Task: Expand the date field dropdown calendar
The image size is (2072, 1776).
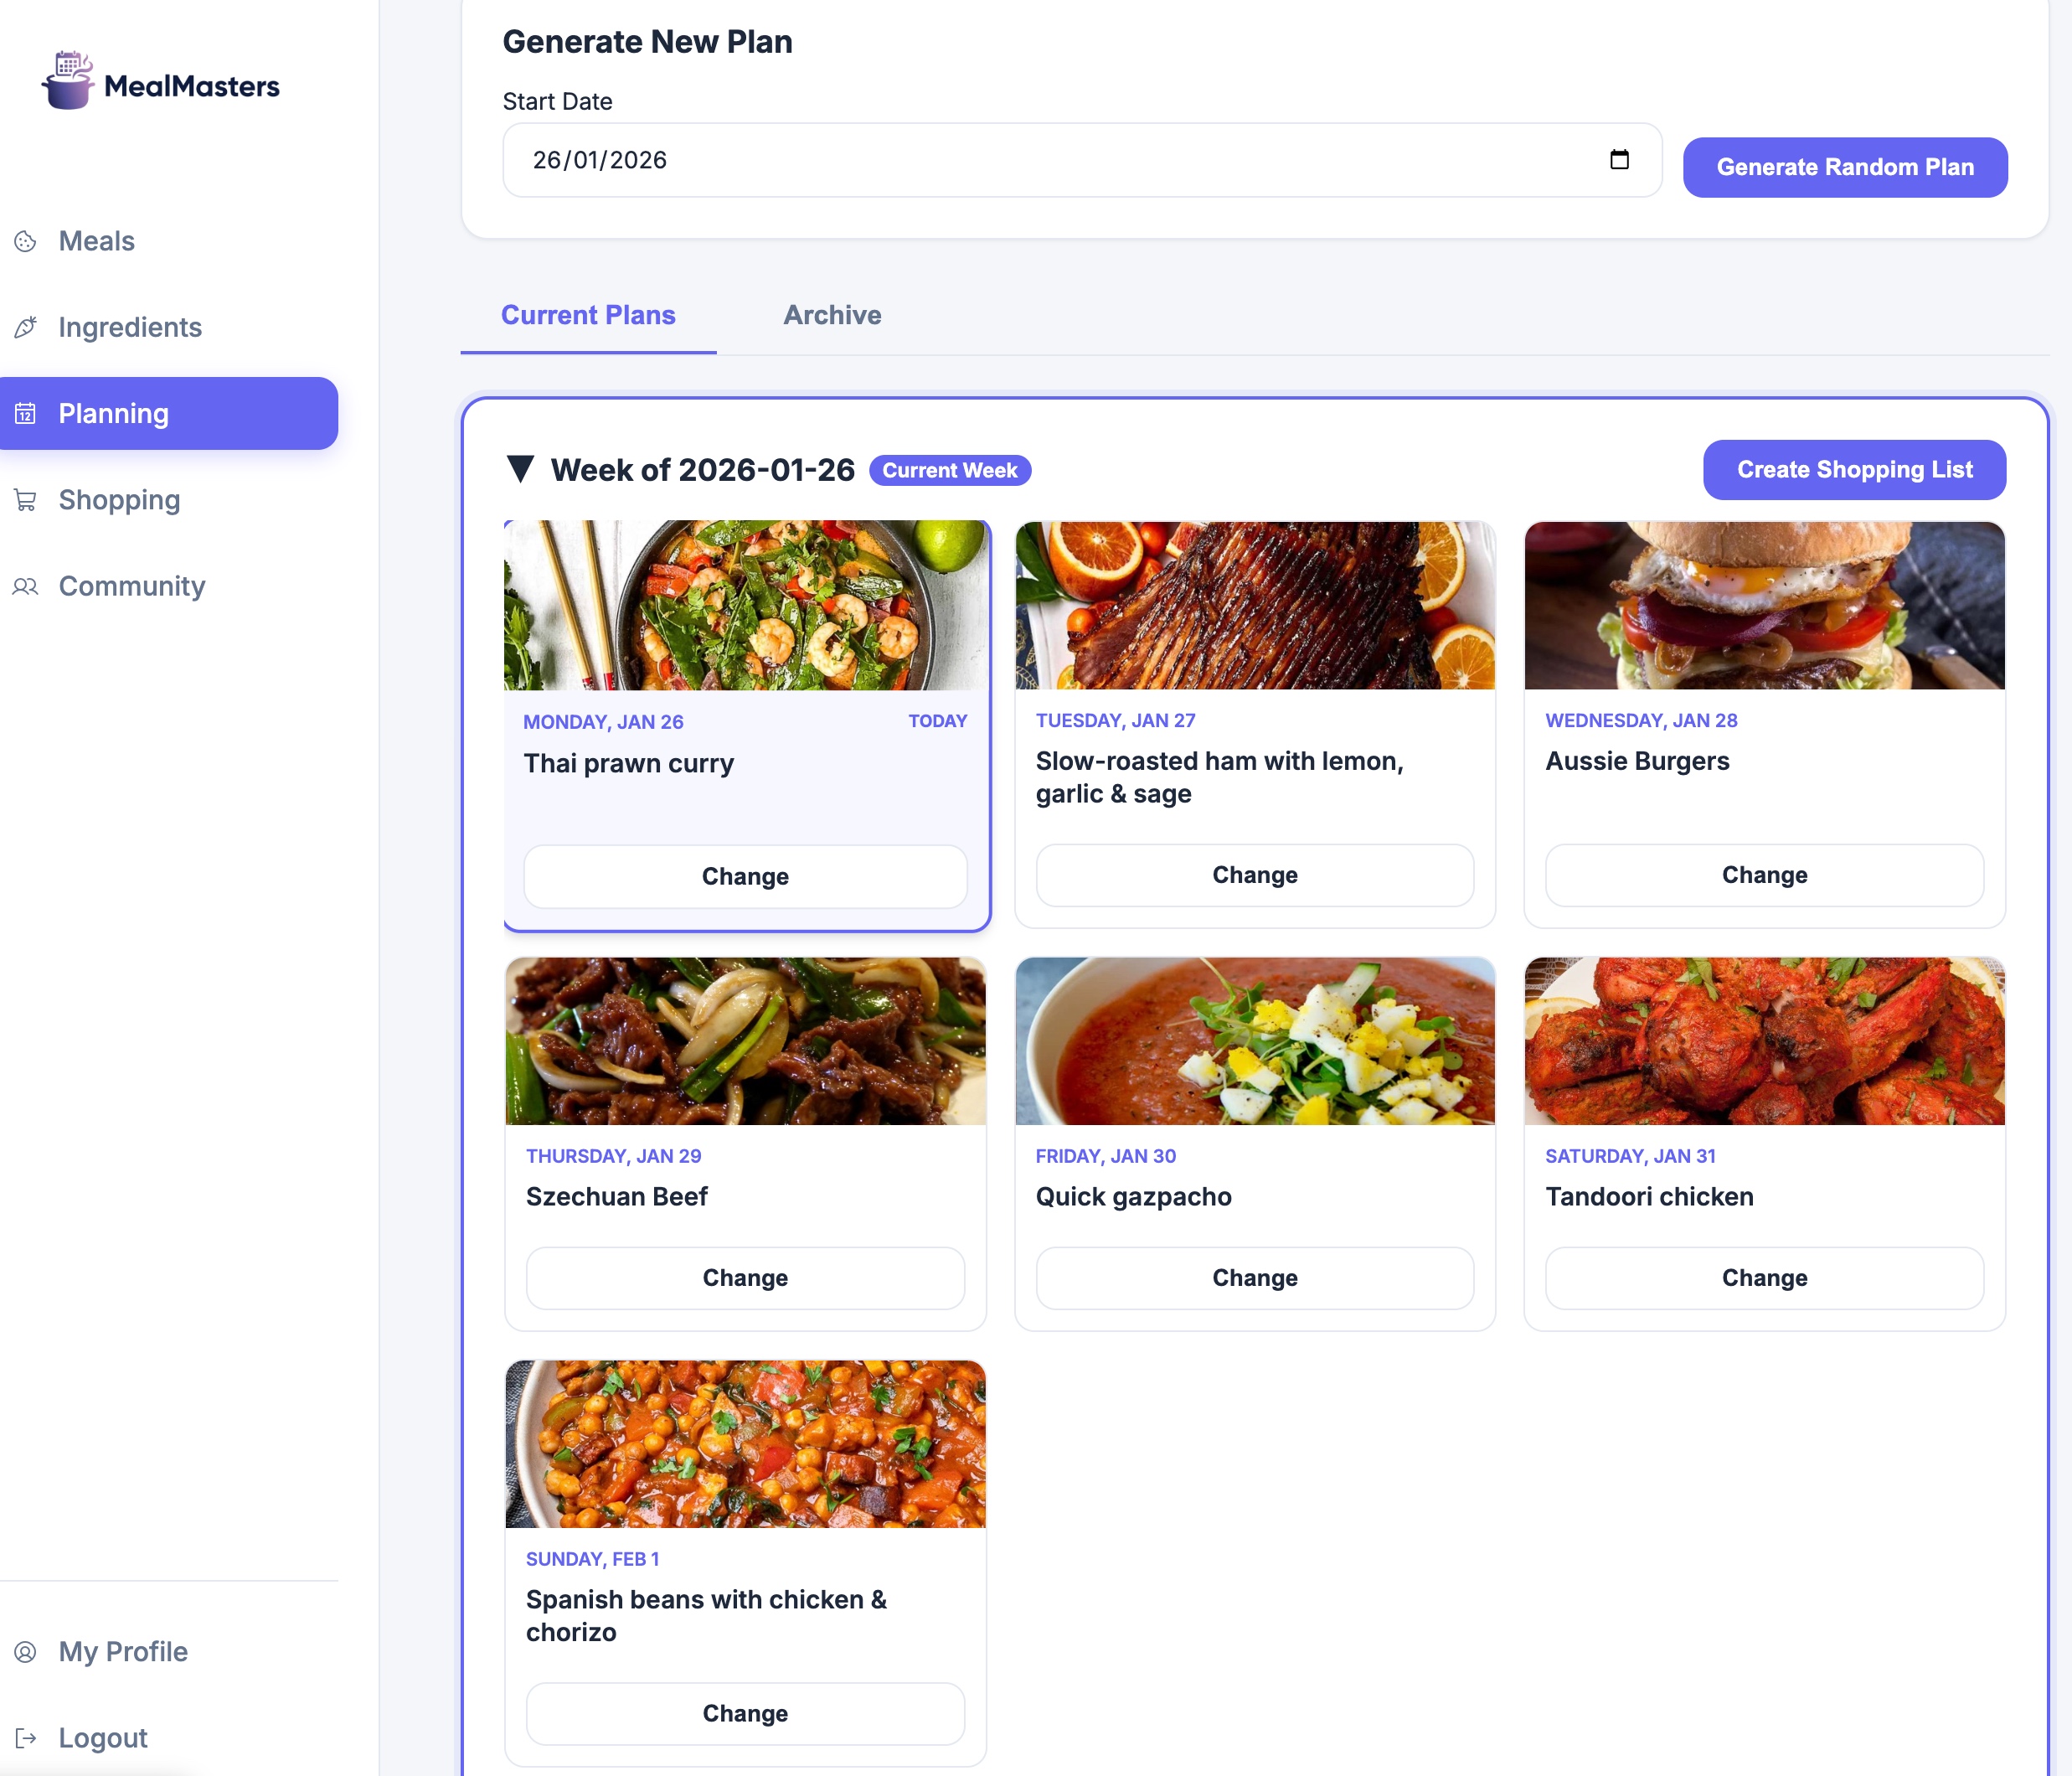Action: (1618, 159)
